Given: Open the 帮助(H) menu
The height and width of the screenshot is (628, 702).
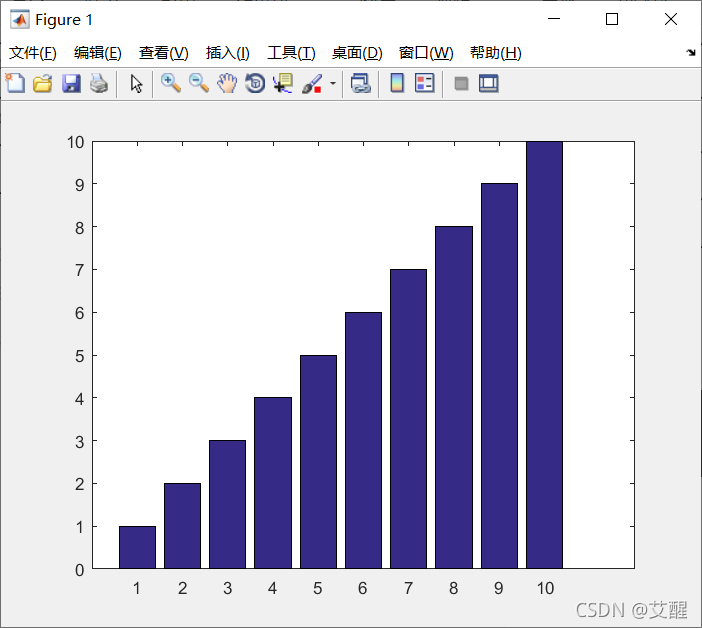Looking at the screenshot, I should click(496, 53).
